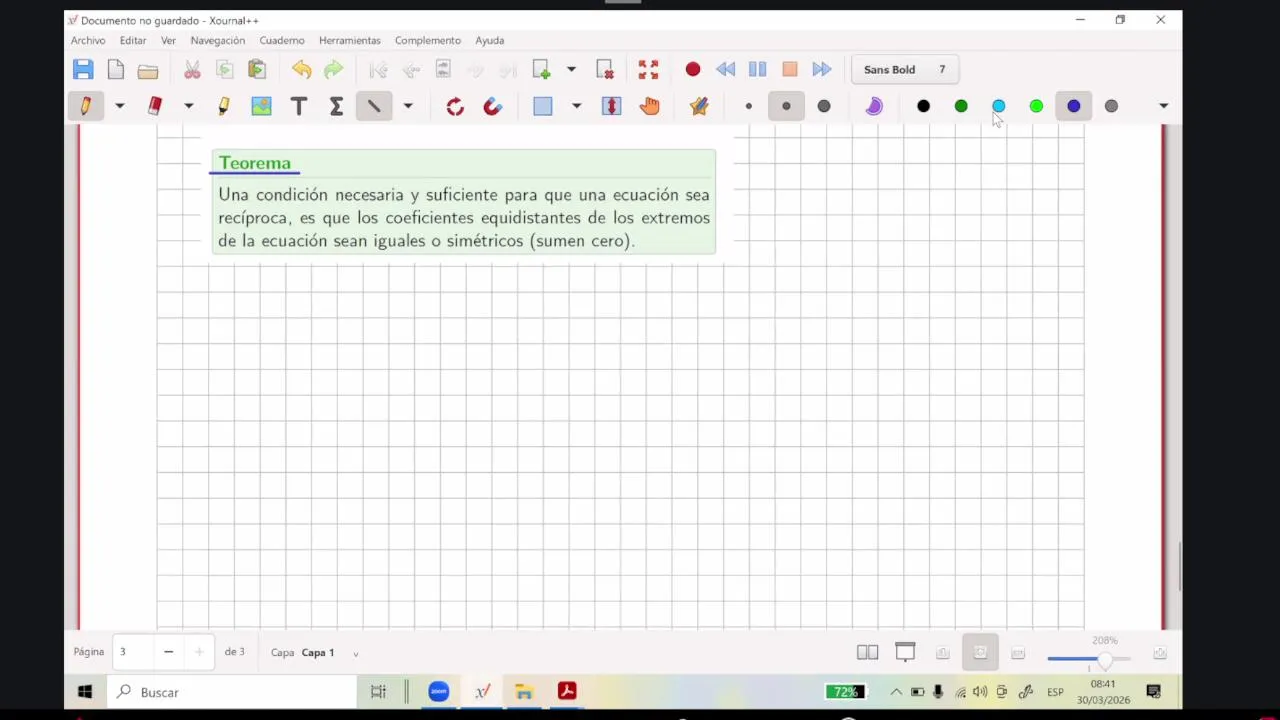The image size is (1280, 720).
Task: Toggle the purple fill option
Action: tap(874, 106)
